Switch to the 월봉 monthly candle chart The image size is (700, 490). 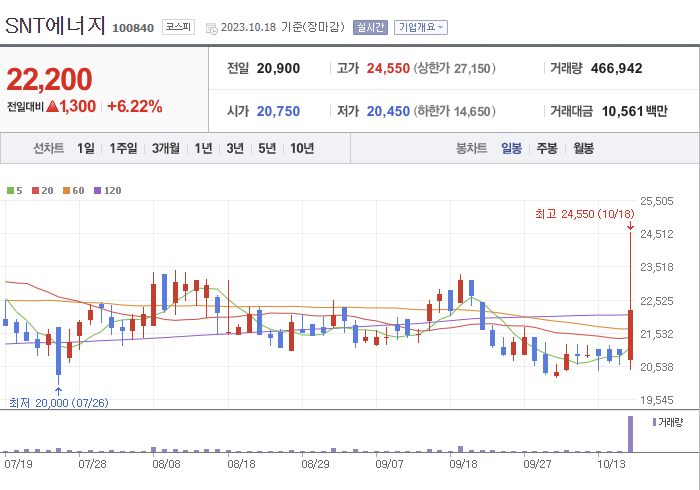point(583,148)
